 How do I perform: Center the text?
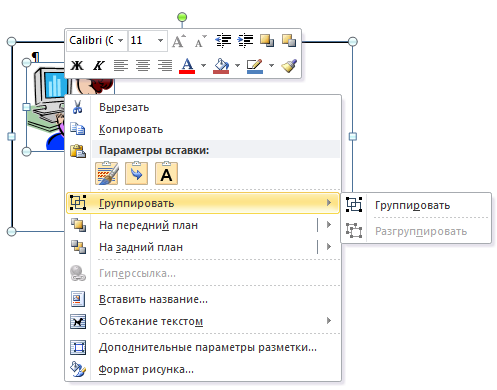[x=143, y=65]
